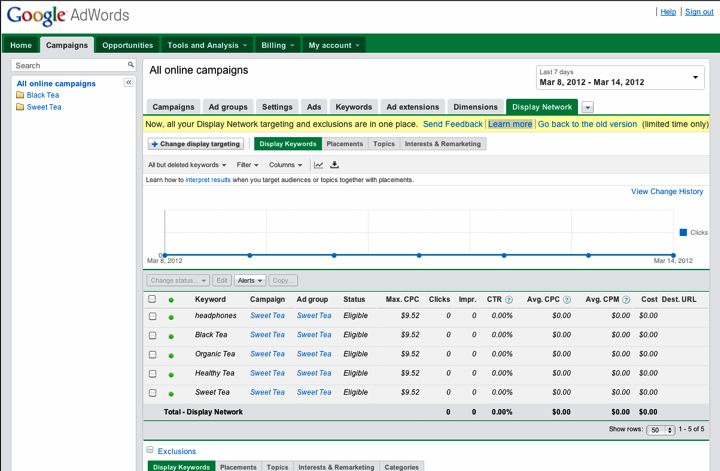Viewport: 720px width, 471px height.
Task: Click the Avg. CPM help icon
Action: [626, 300]
